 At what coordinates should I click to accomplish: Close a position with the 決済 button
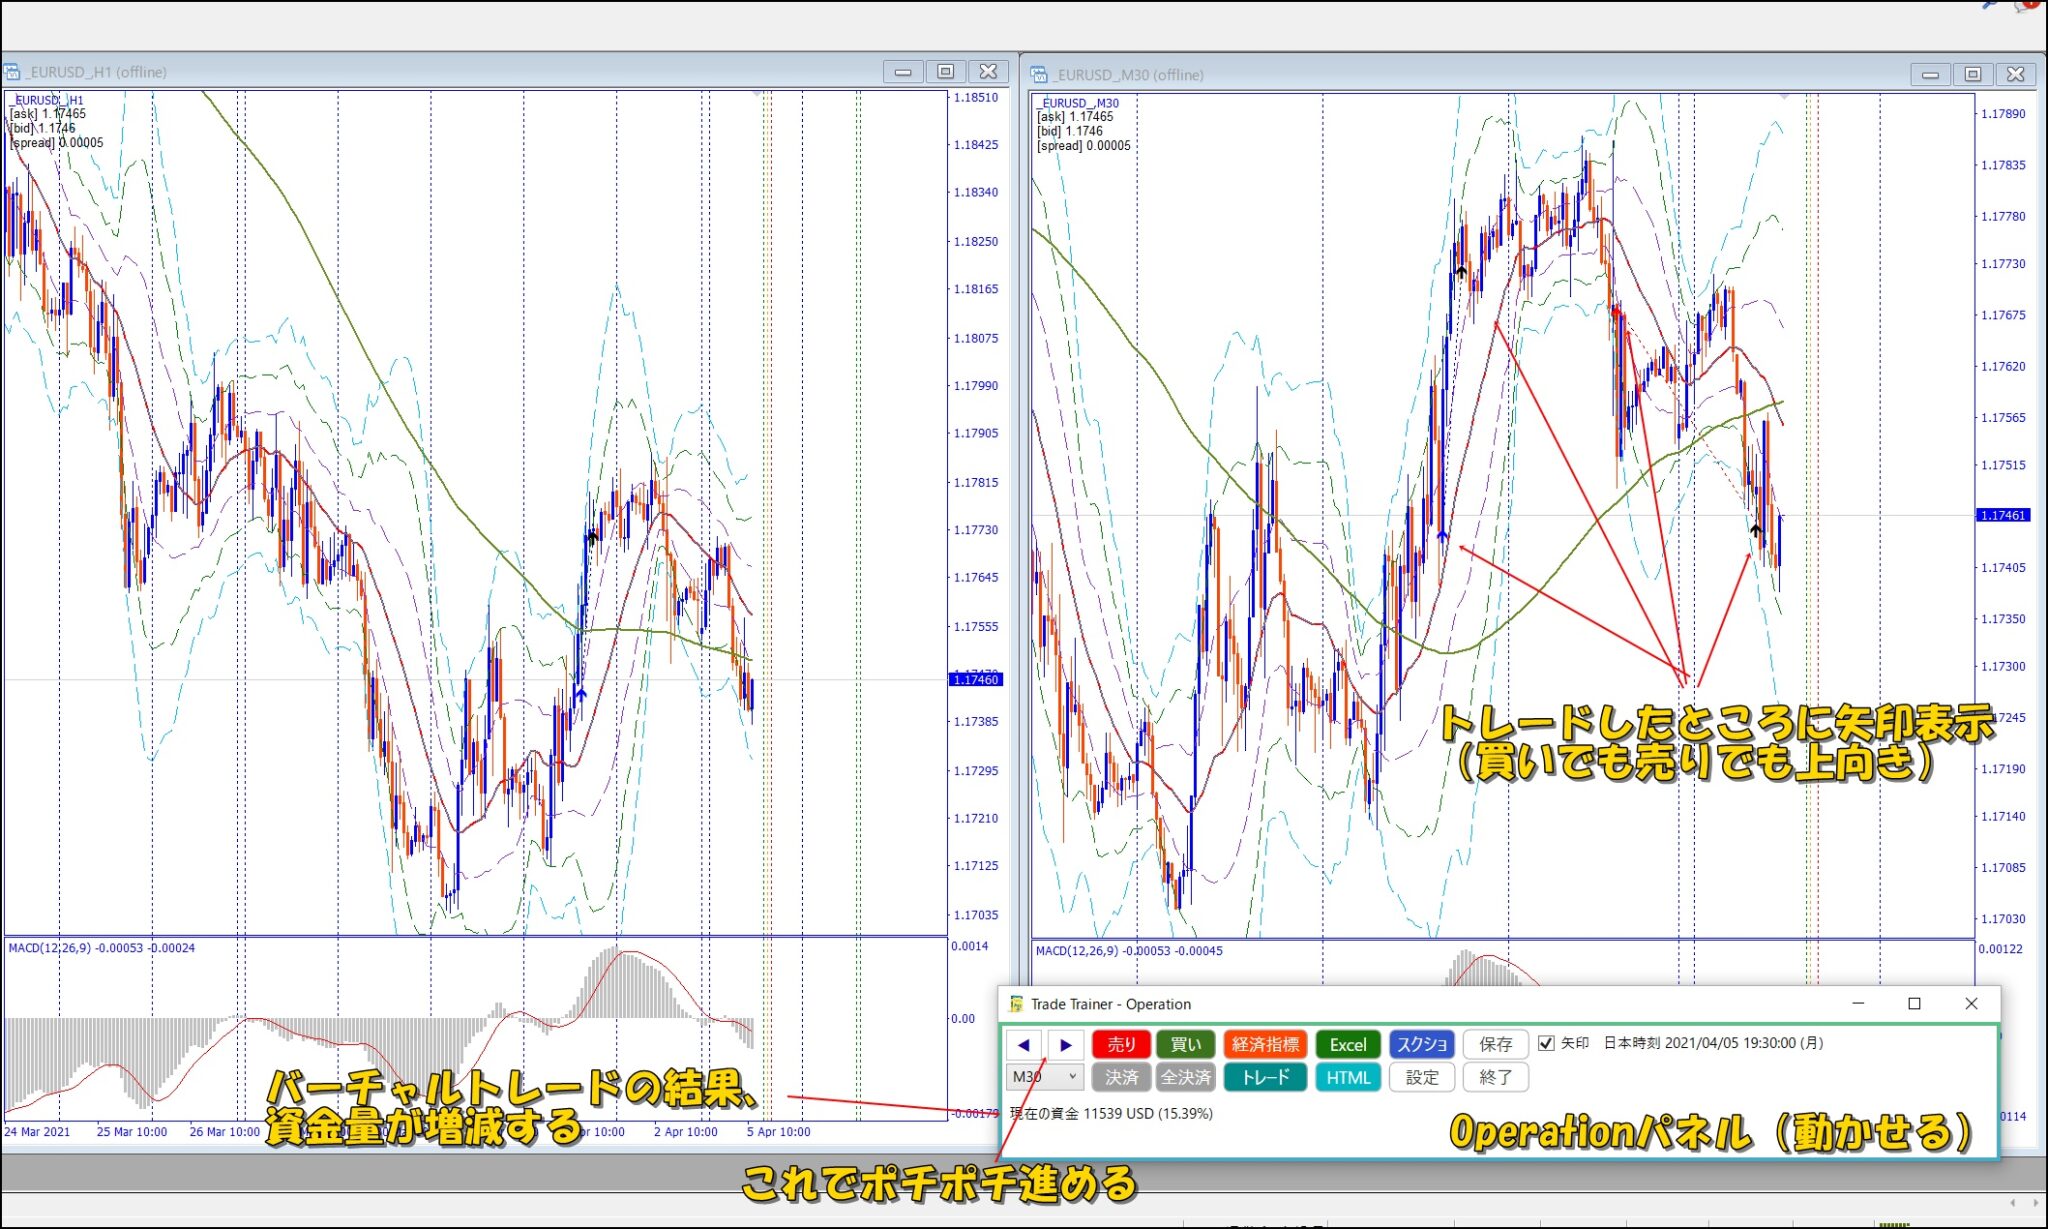1121,1078
